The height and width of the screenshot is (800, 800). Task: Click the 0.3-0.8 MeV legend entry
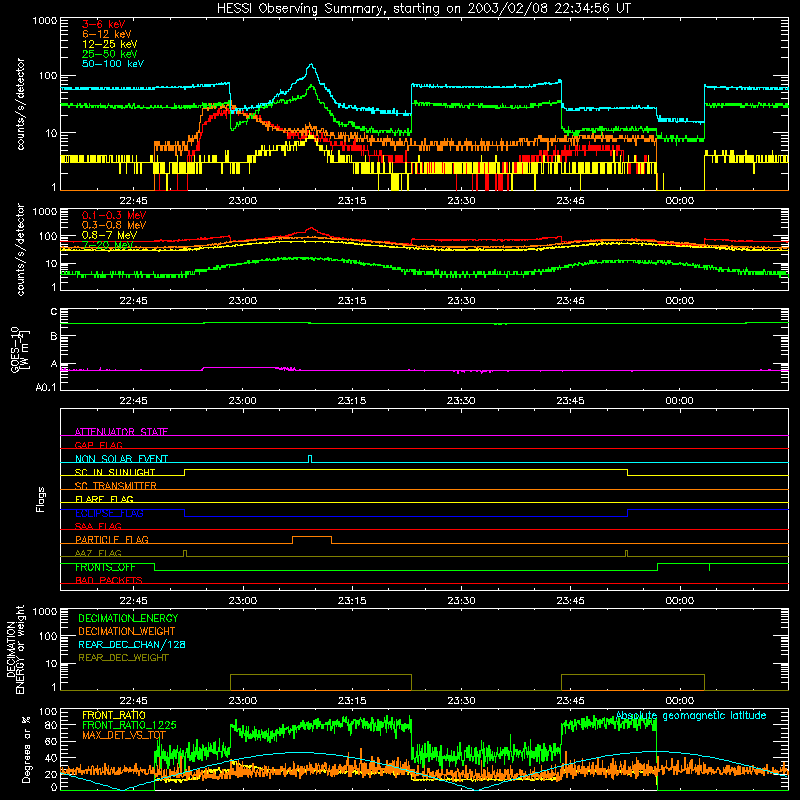pos(114,225)
